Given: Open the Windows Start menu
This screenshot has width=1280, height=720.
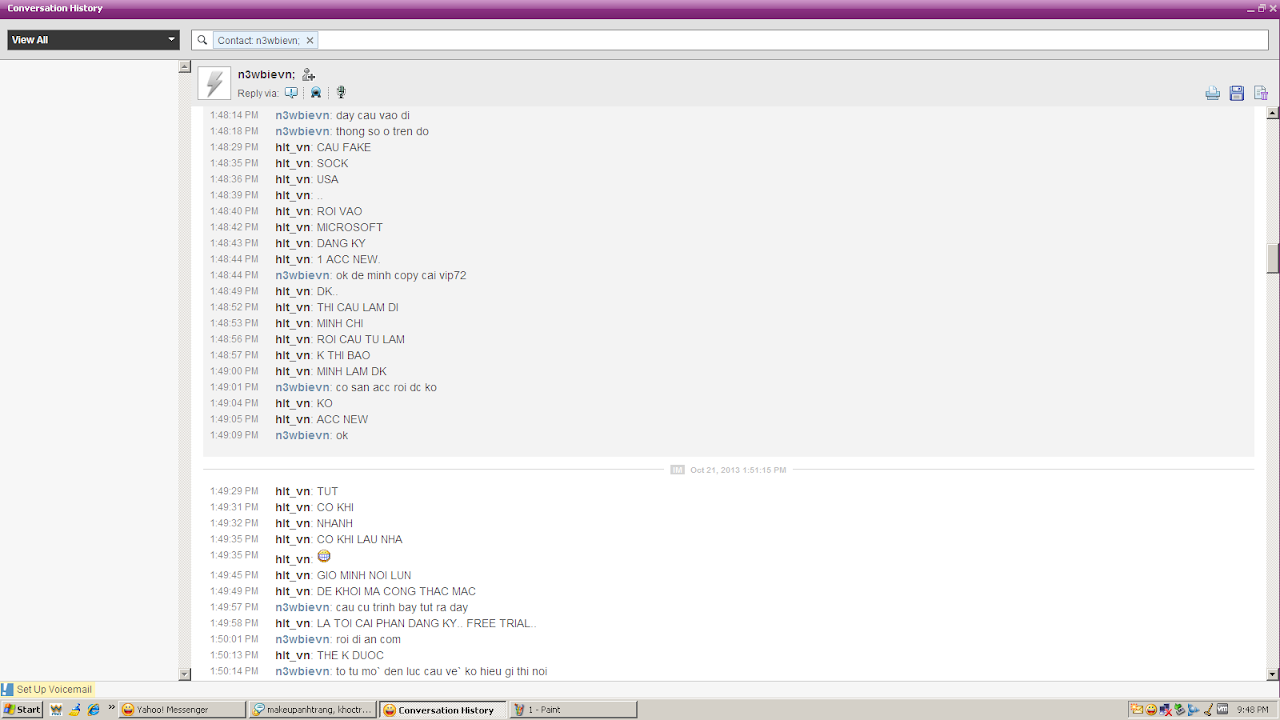Looking at the screenshot, I should (22, 709).
